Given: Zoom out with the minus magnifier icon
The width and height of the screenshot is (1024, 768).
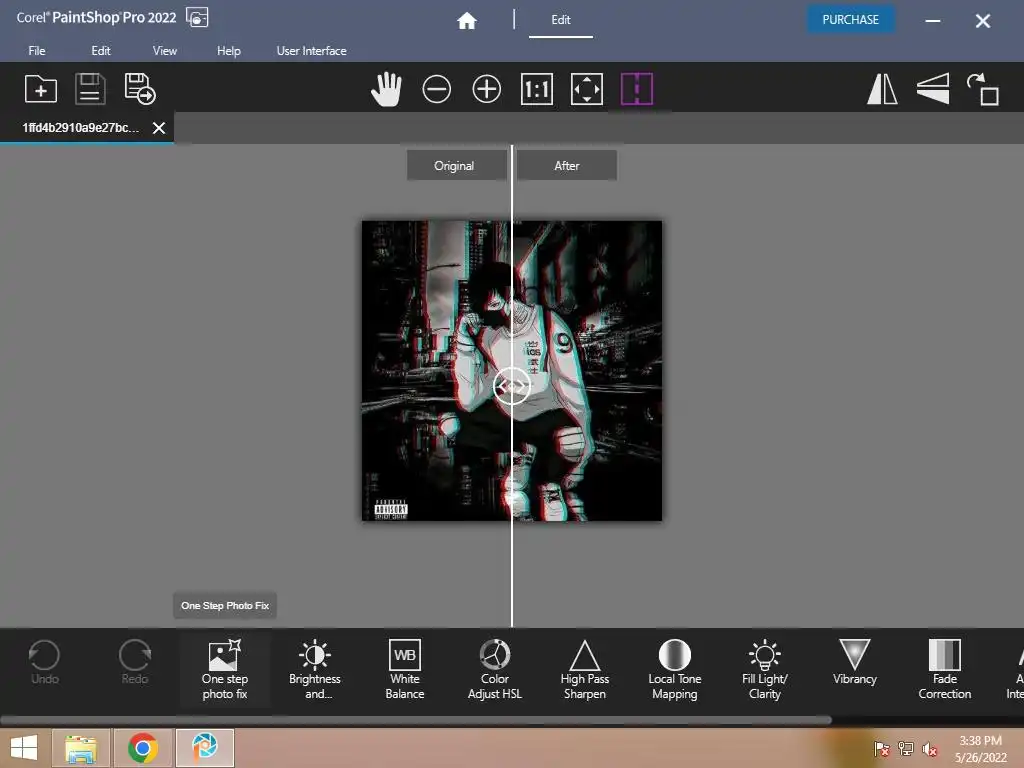Looking at the screenshot, I should tap(436, 89).
